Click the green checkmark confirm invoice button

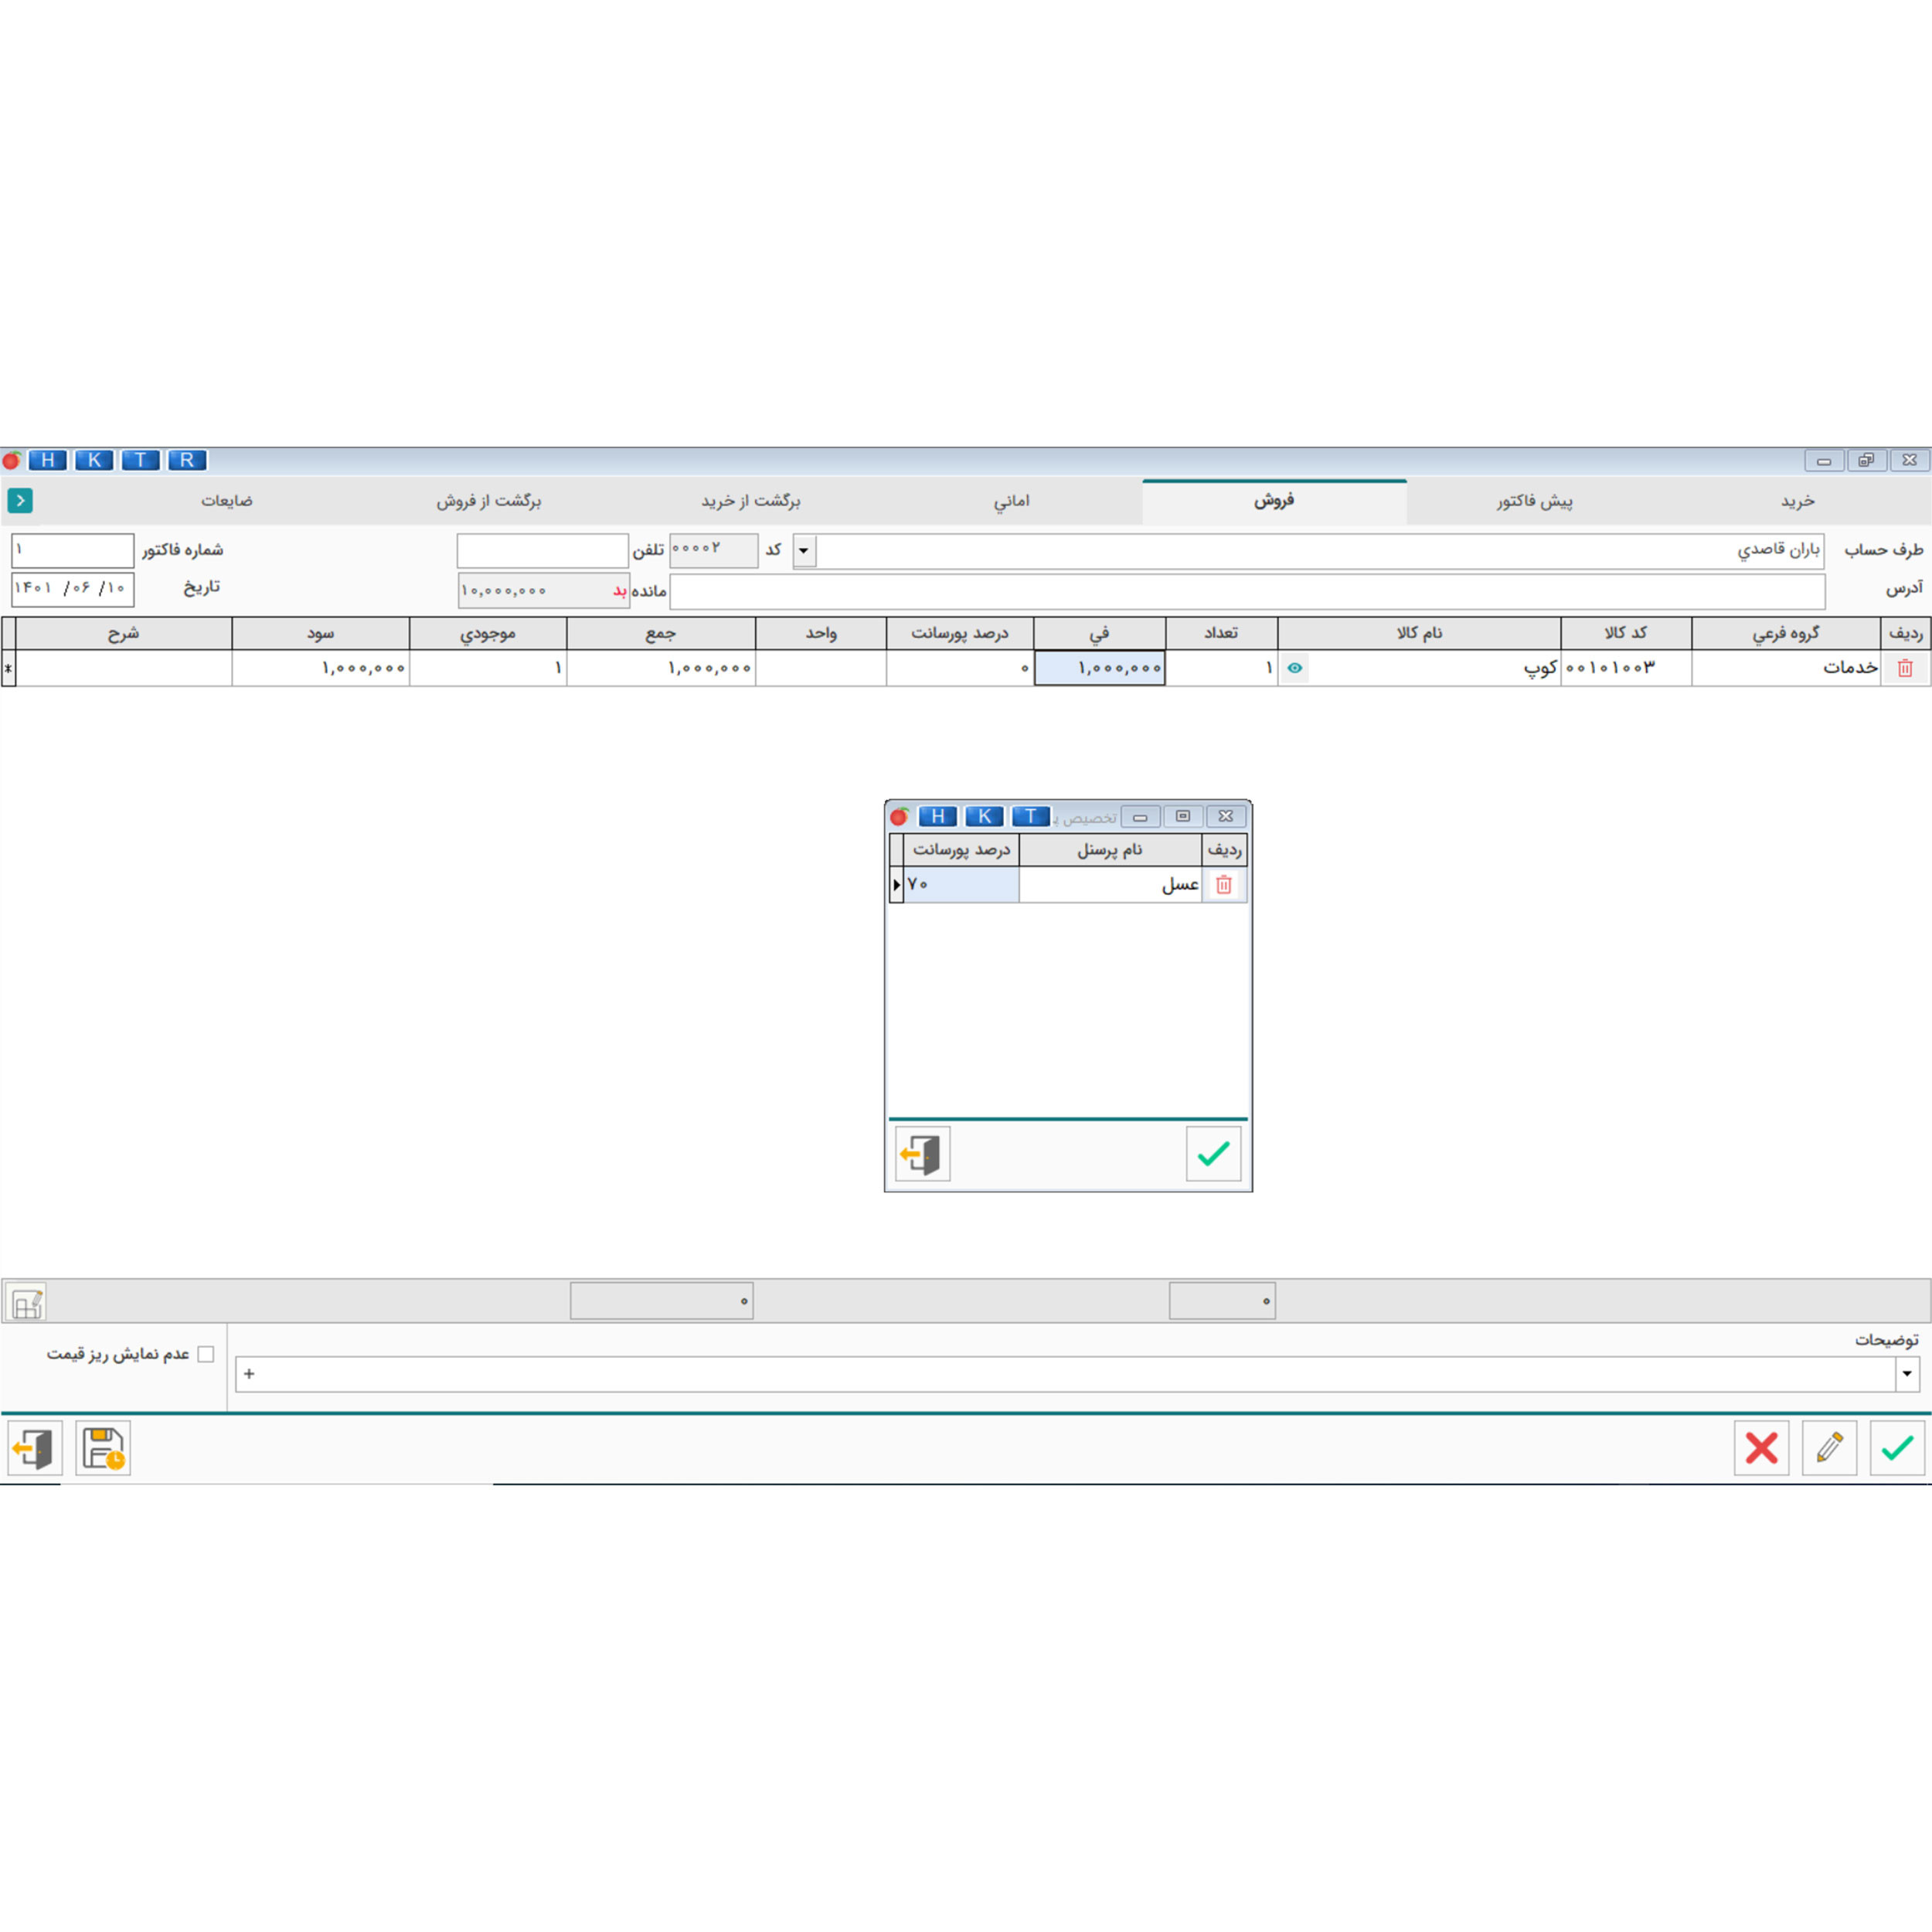1897,1448
